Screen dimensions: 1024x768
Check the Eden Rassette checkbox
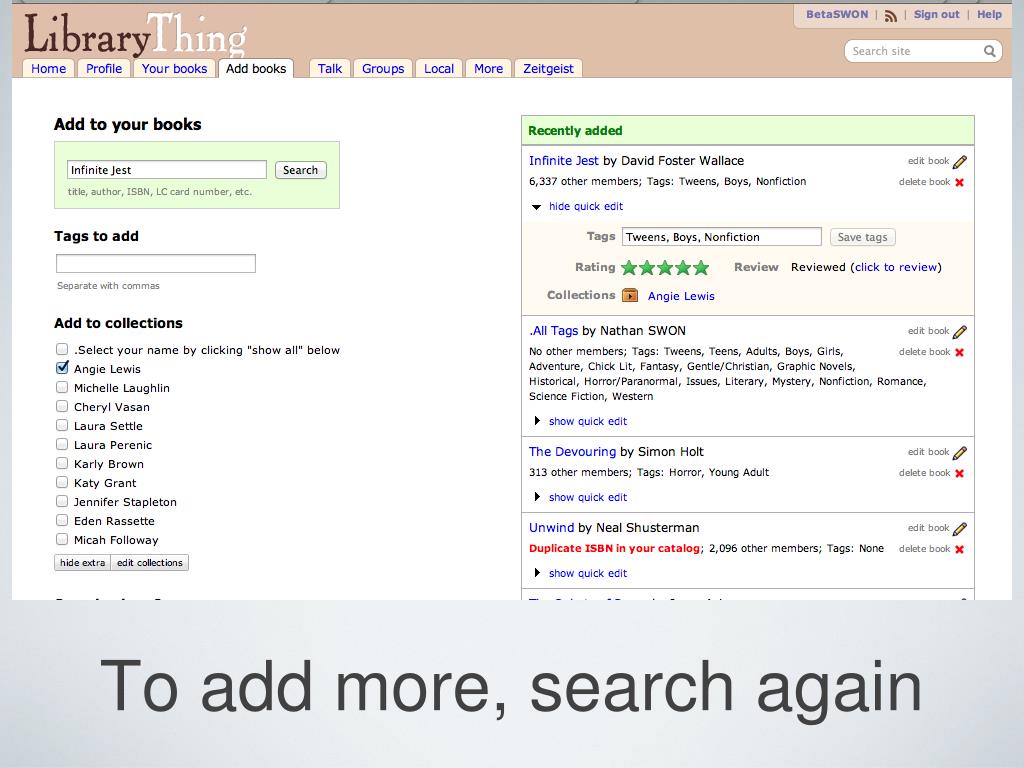pos(62,520)
